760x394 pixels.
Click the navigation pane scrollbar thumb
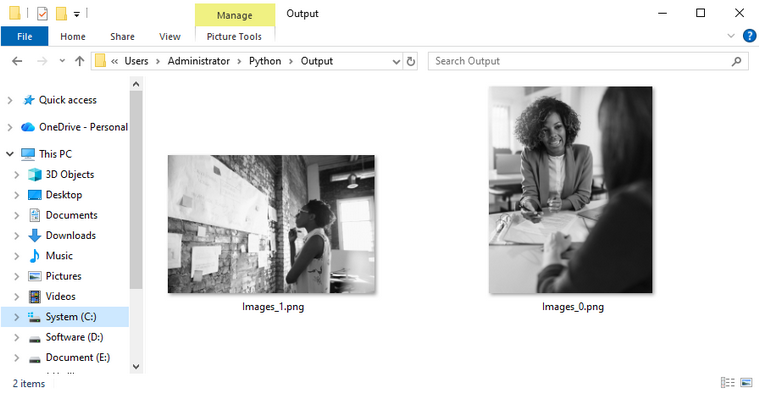136,190
